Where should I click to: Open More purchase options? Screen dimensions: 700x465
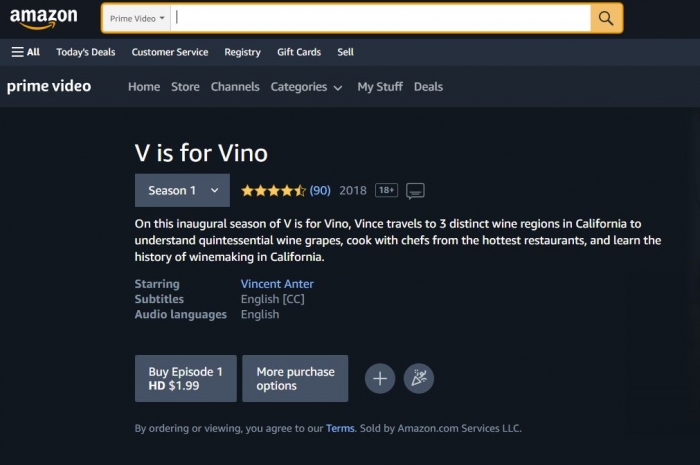[295, 378]
